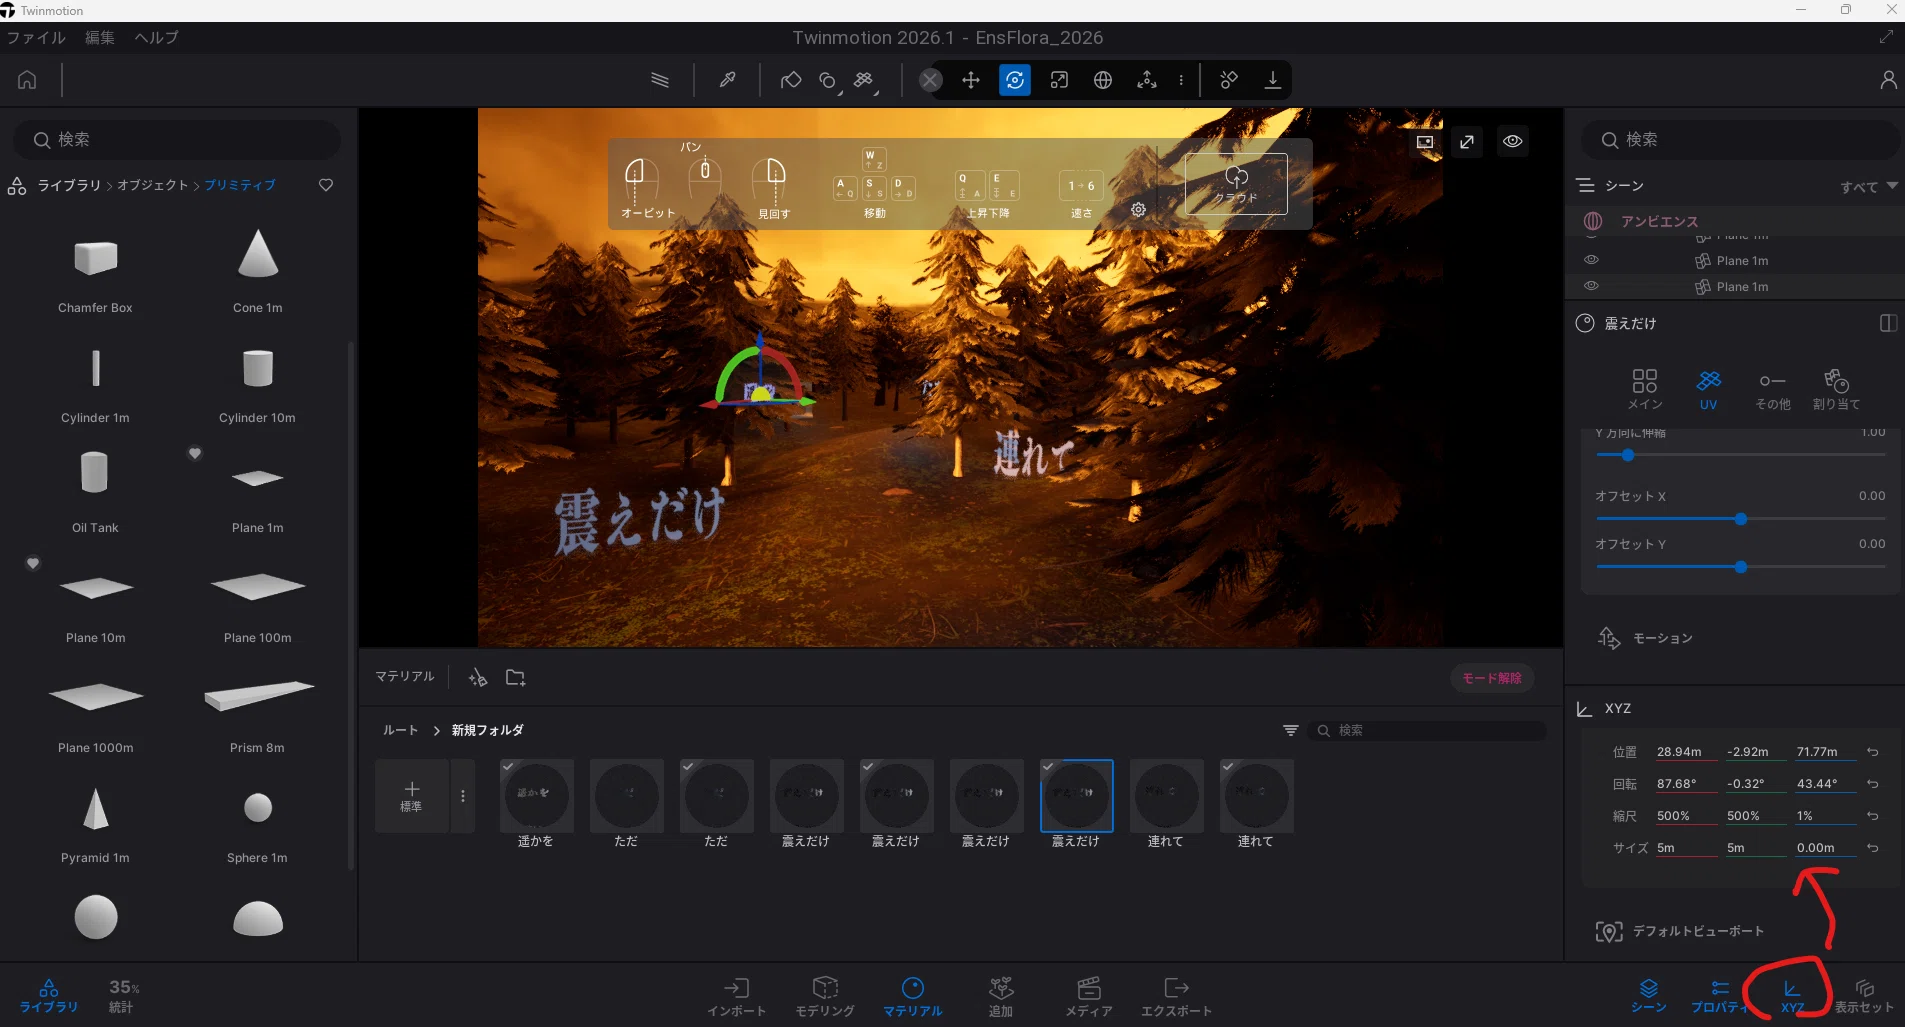The image size is (1905, 1027).
Task: Favorite the Primitives library heart icon
Action: point(326,185)
